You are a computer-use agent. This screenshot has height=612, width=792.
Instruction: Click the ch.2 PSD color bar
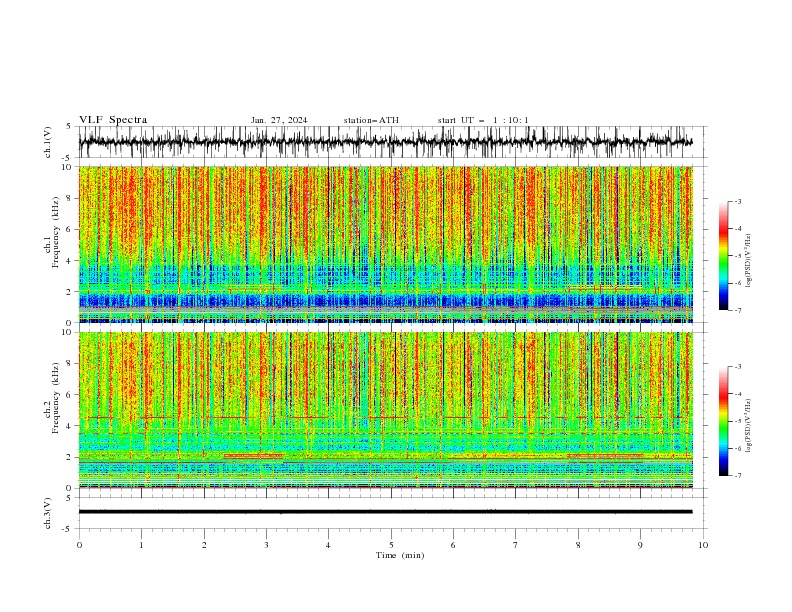click(x=724, y=421)
